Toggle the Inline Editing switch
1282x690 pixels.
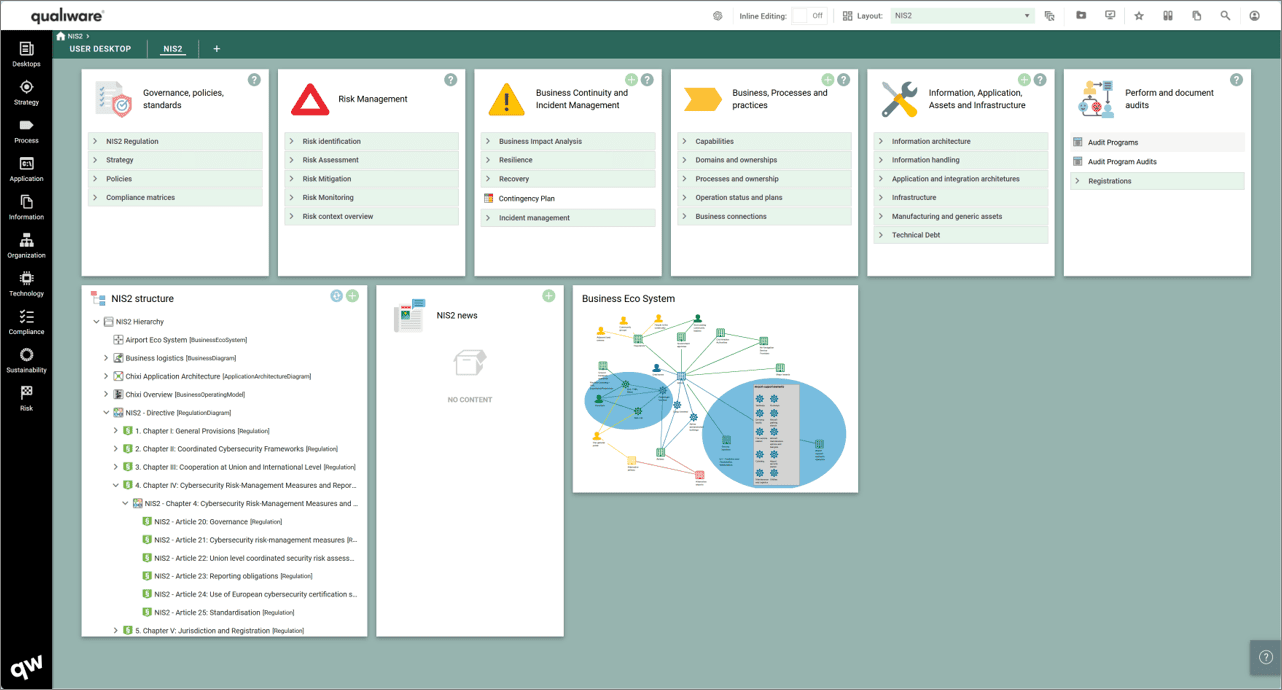click(808, 16)
